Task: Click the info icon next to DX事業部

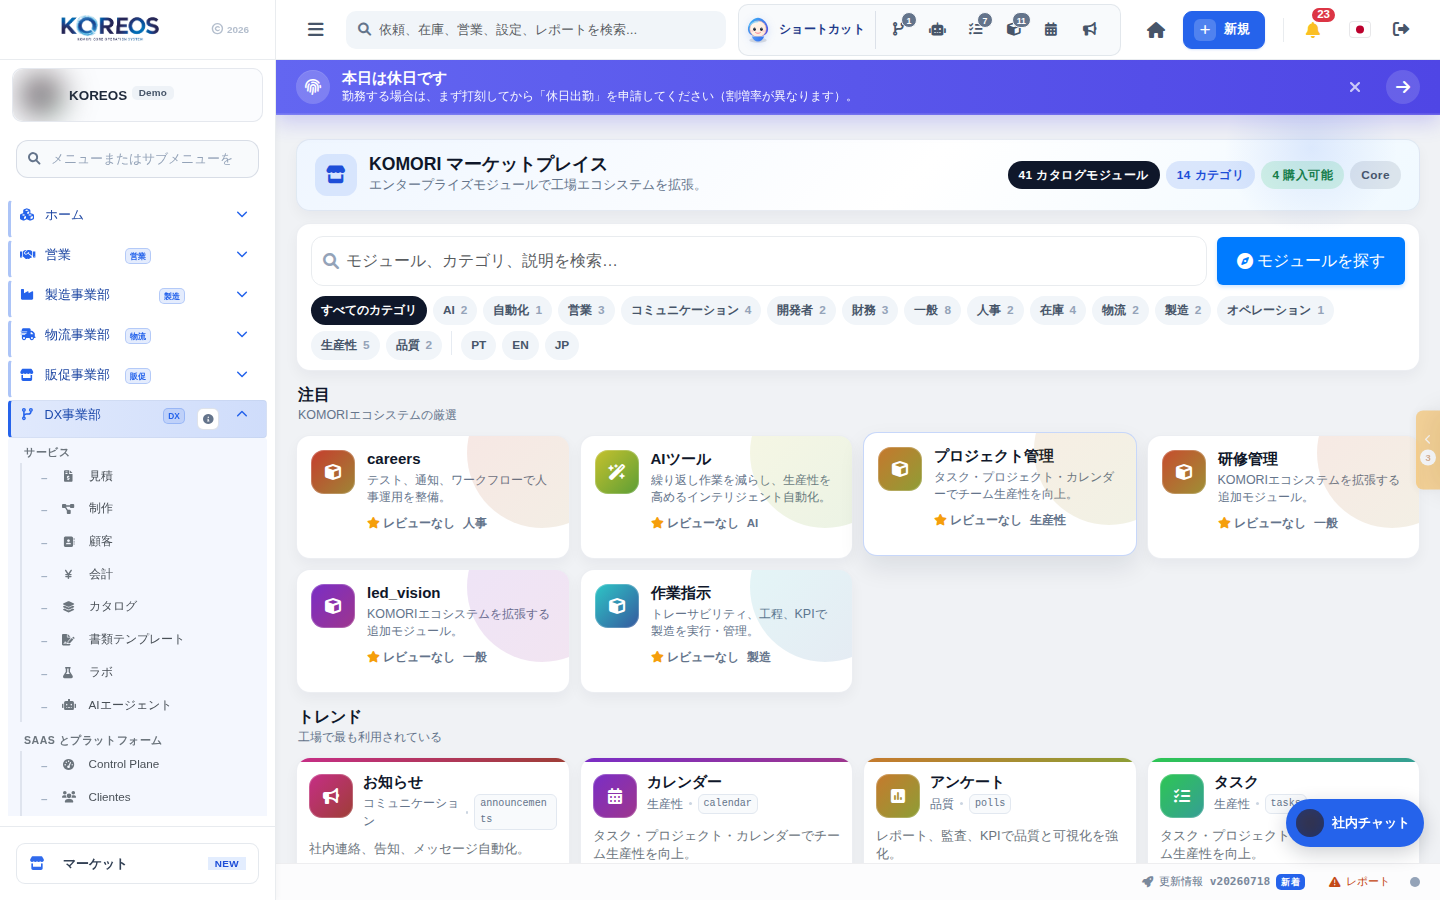Action: [x=208, y=419]
